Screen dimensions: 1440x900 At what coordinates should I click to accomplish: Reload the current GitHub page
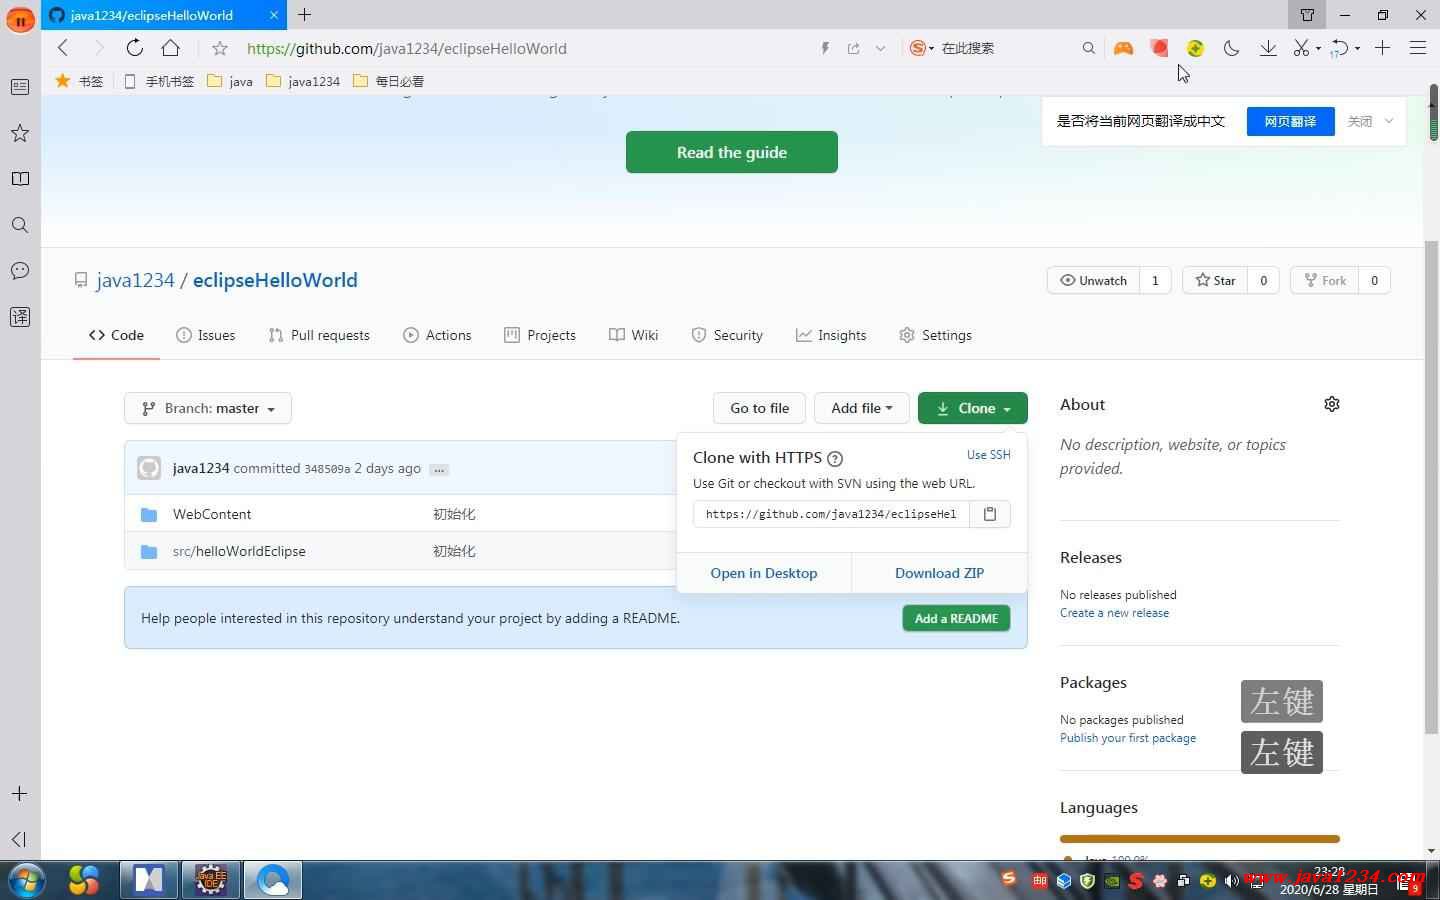coord(134,48)
